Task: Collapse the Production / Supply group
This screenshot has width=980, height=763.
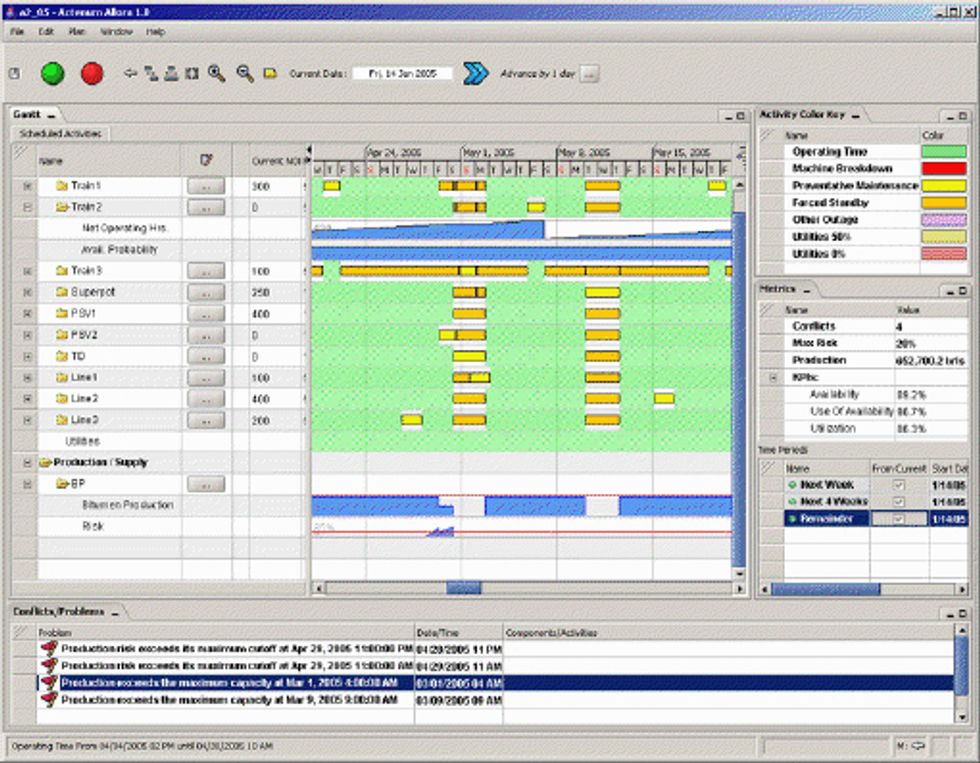Action: (27, 462)
